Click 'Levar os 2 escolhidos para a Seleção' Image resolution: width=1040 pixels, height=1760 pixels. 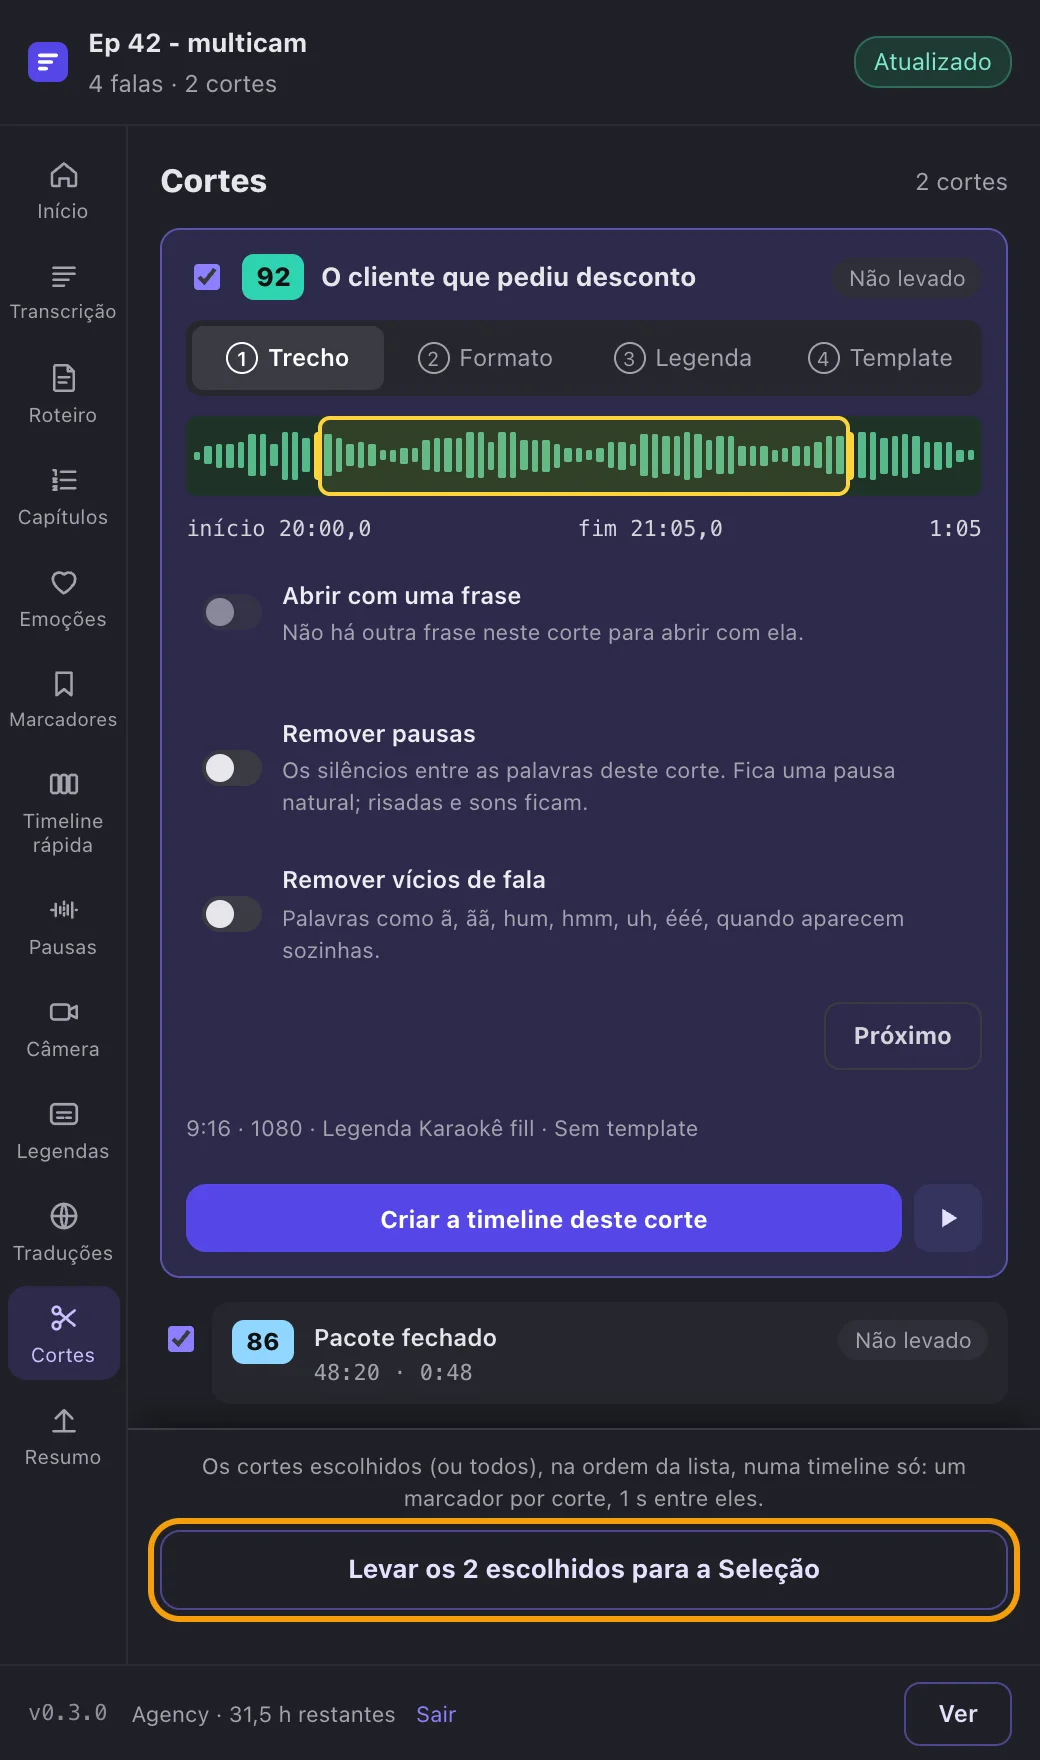[584, 1569]
